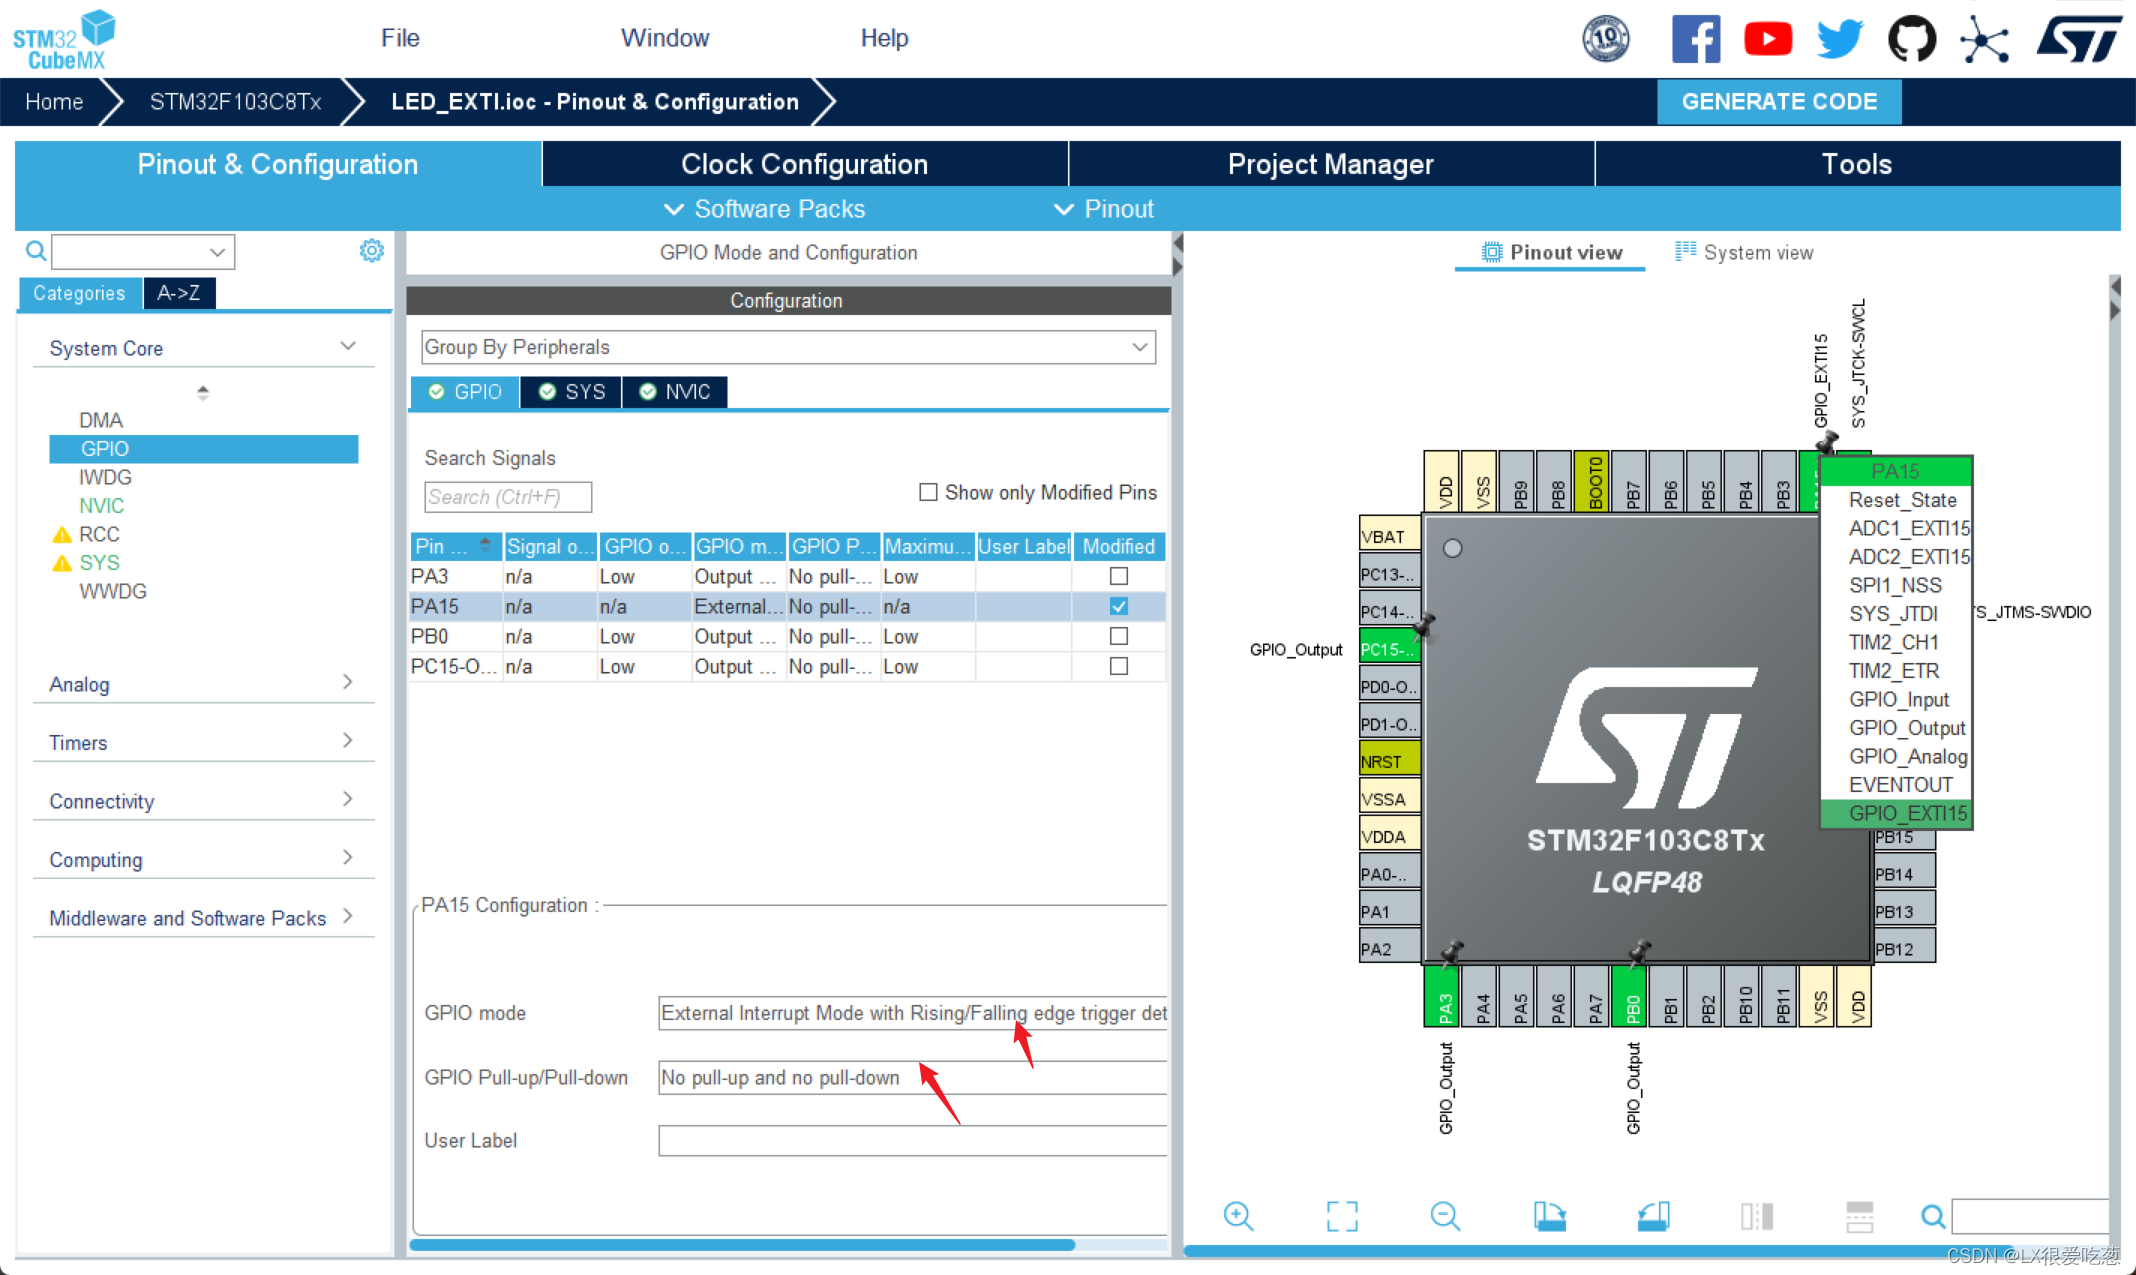Open the Pinout dropdown menu
Image resolution: width=2136 pixels, height=1275 pixels.
click(x=1104, y=209)
